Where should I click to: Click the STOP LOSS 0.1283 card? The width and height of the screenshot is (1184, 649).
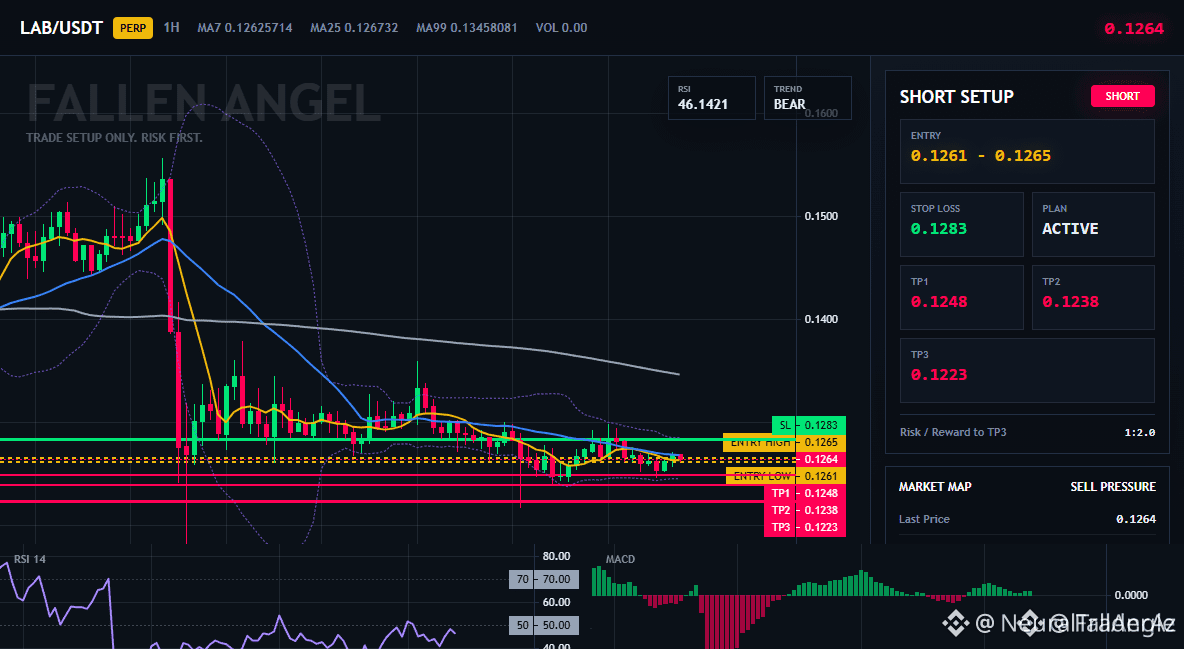(961, 224)
